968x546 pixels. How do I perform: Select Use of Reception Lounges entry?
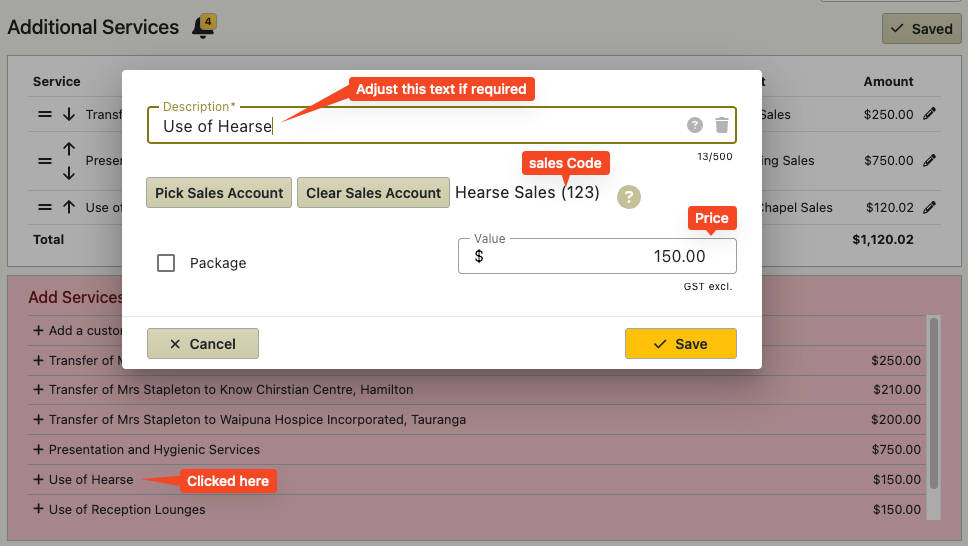[127, 510]
